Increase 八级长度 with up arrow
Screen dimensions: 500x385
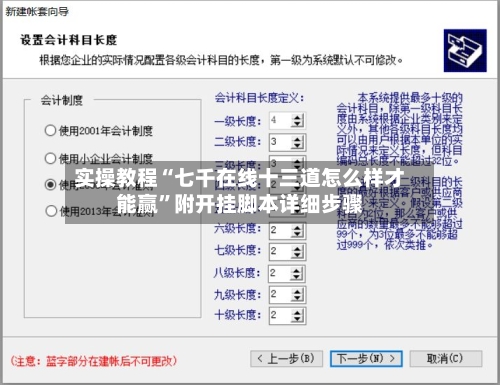297,271
